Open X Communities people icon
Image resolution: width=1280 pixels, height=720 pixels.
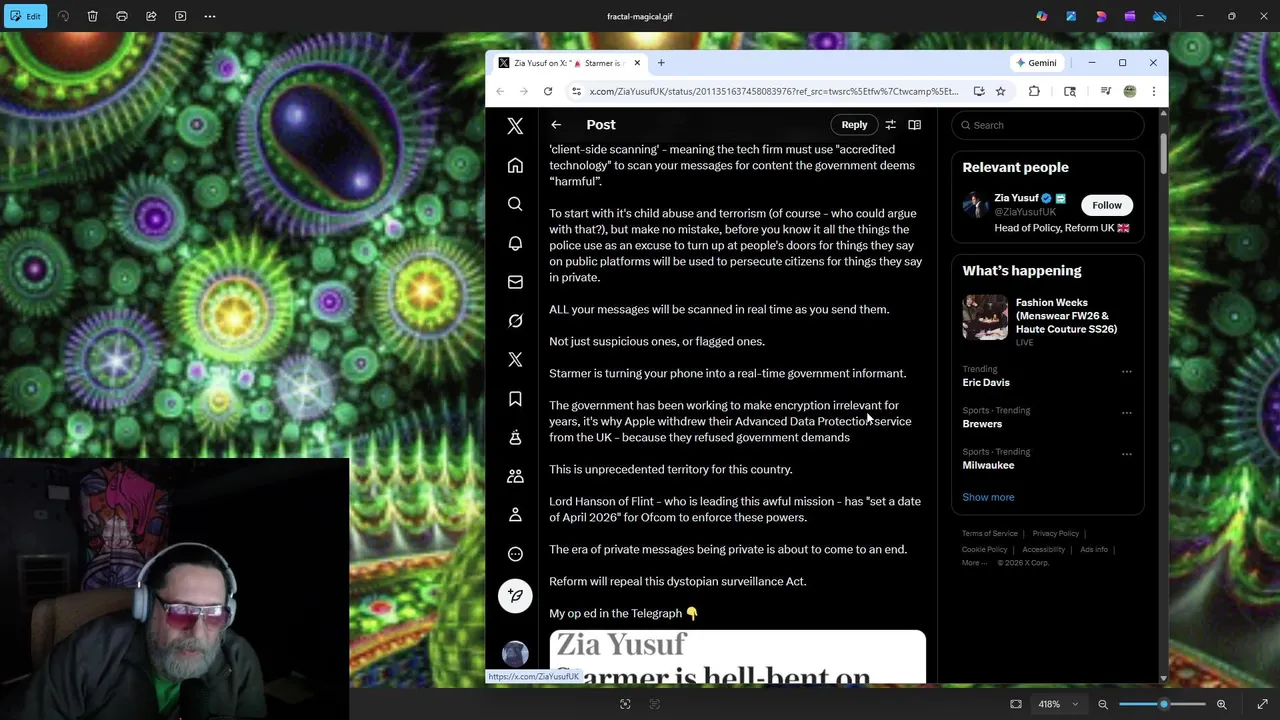coord(515,476)
